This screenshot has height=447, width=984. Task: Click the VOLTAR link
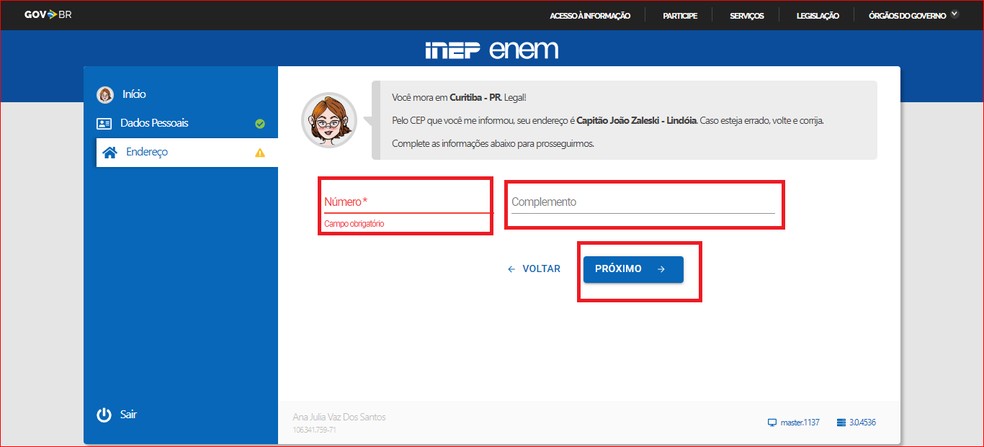coord(541,269)
